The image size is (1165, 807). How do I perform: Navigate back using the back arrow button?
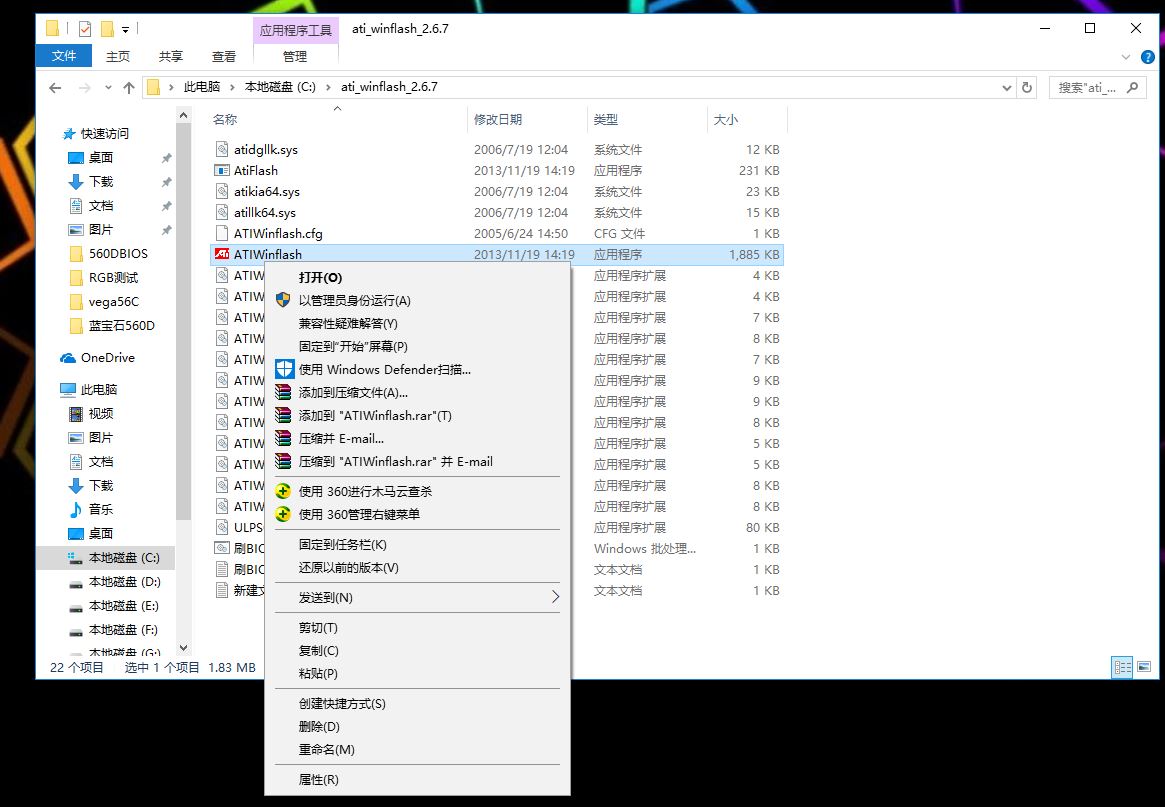(x=57, y=87)
